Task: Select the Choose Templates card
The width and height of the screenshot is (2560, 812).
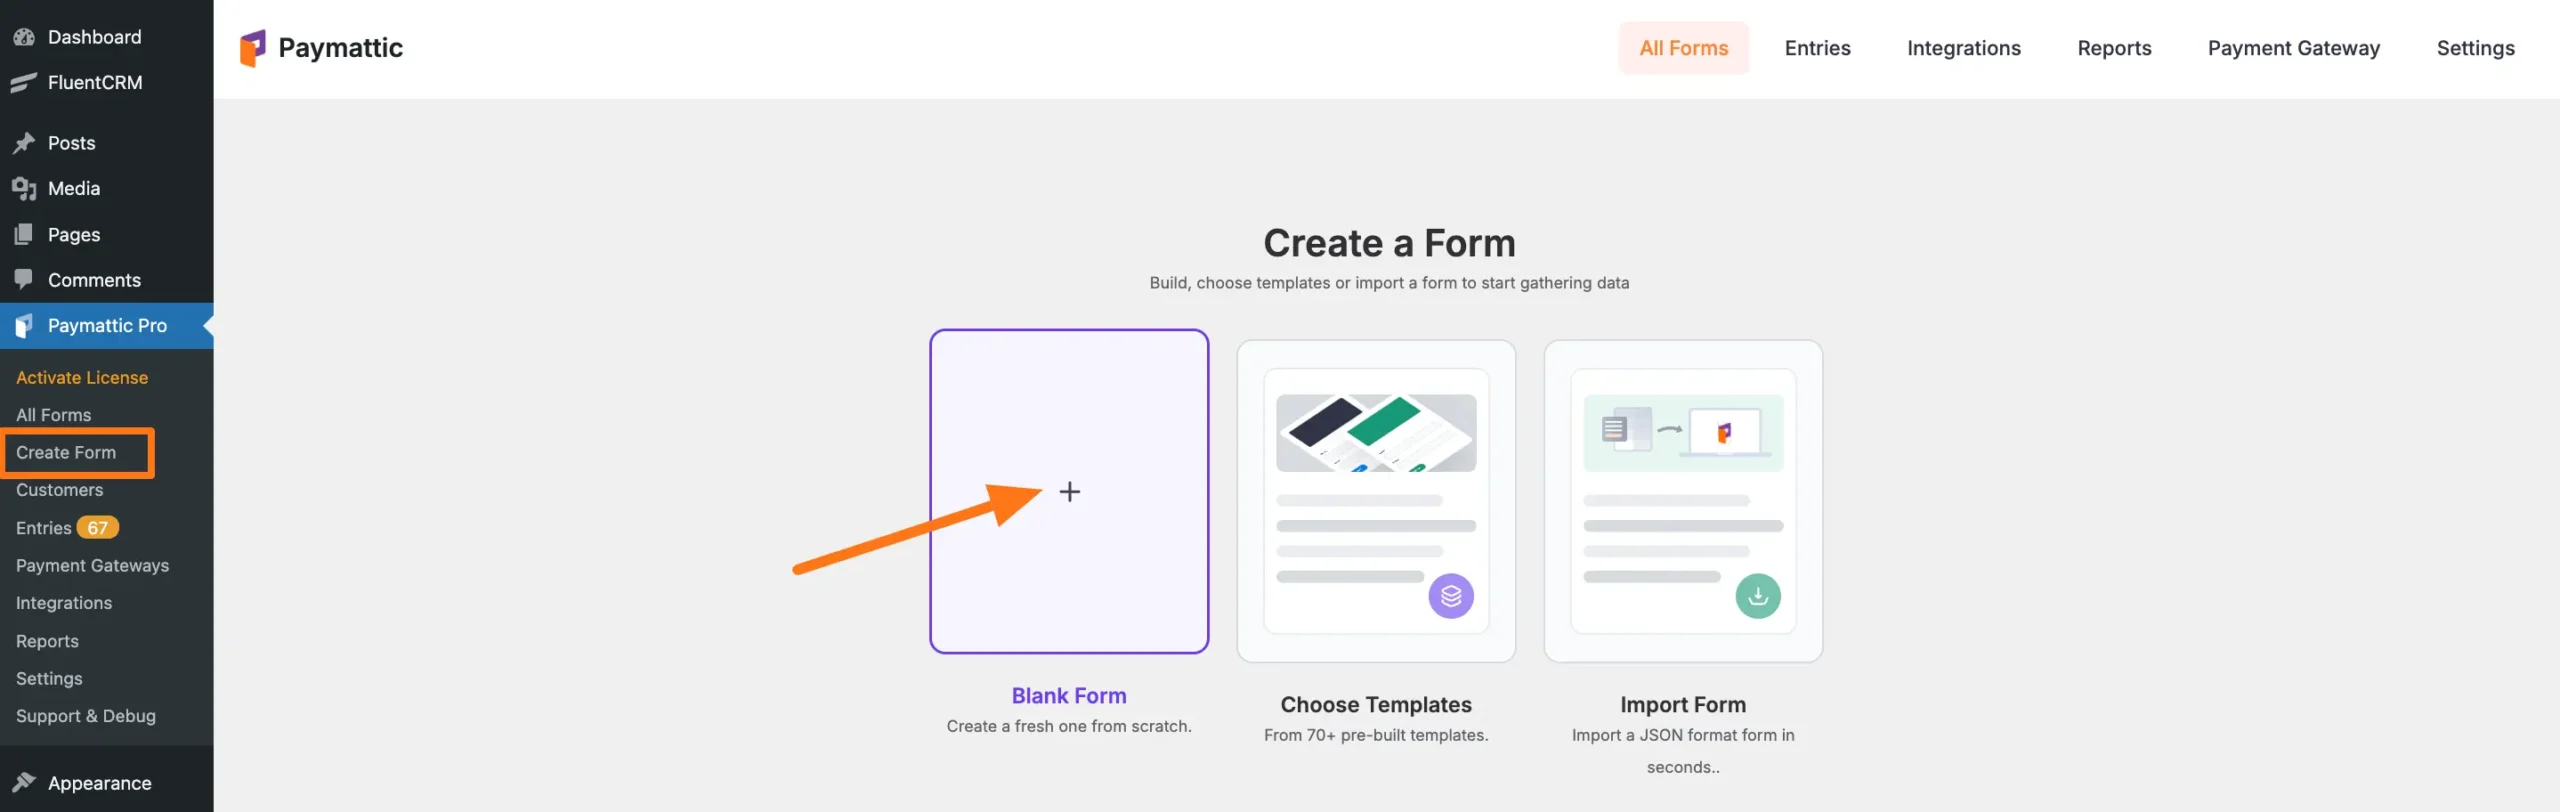Action: pyautogui.click(x=1376, y=500)
